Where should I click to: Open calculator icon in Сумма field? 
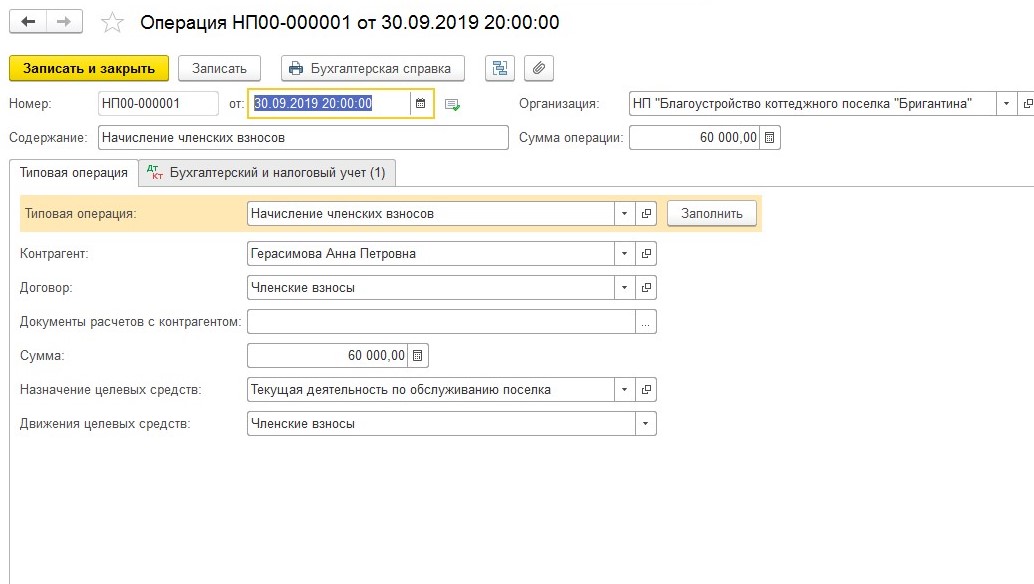[418, 356]
